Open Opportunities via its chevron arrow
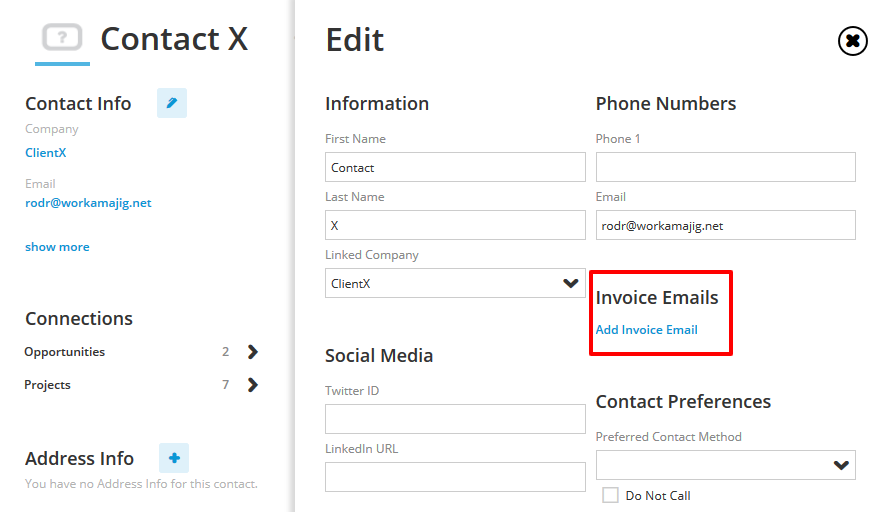Viewport: 871px width, 512px height. click(x=253, y=352)
